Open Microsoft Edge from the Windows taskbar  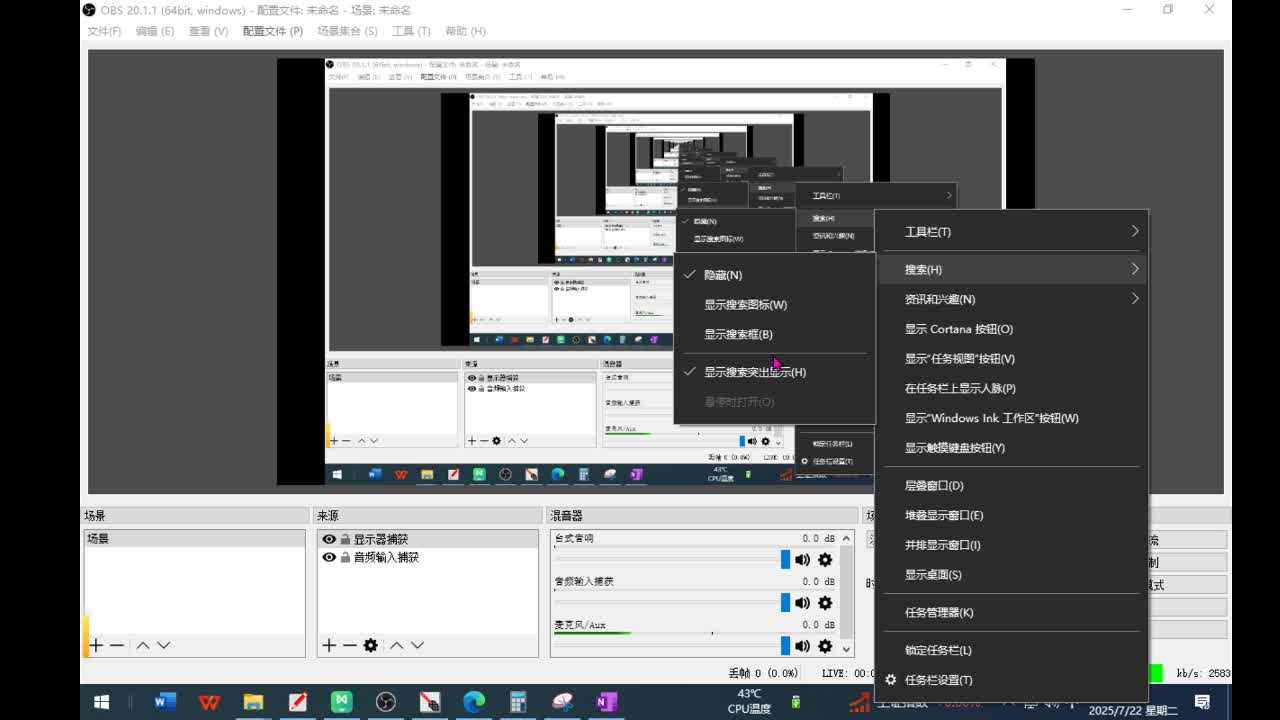(474, 702)
